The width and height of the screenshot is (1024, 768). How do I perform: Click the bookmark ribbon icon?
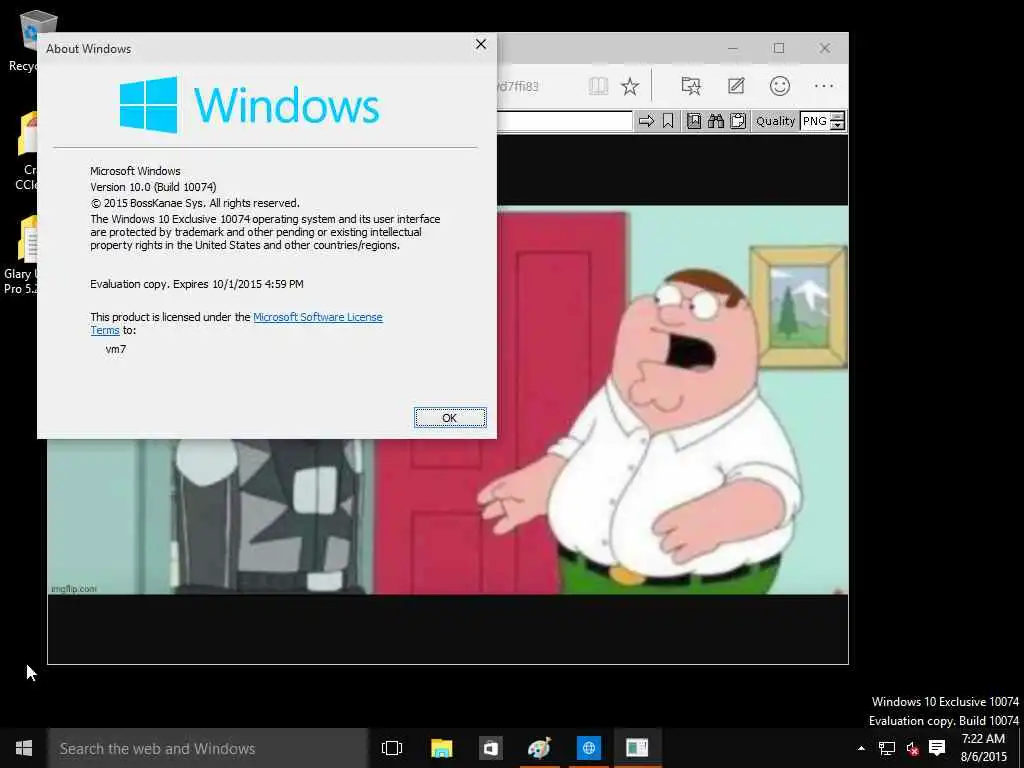click(667, 121)
